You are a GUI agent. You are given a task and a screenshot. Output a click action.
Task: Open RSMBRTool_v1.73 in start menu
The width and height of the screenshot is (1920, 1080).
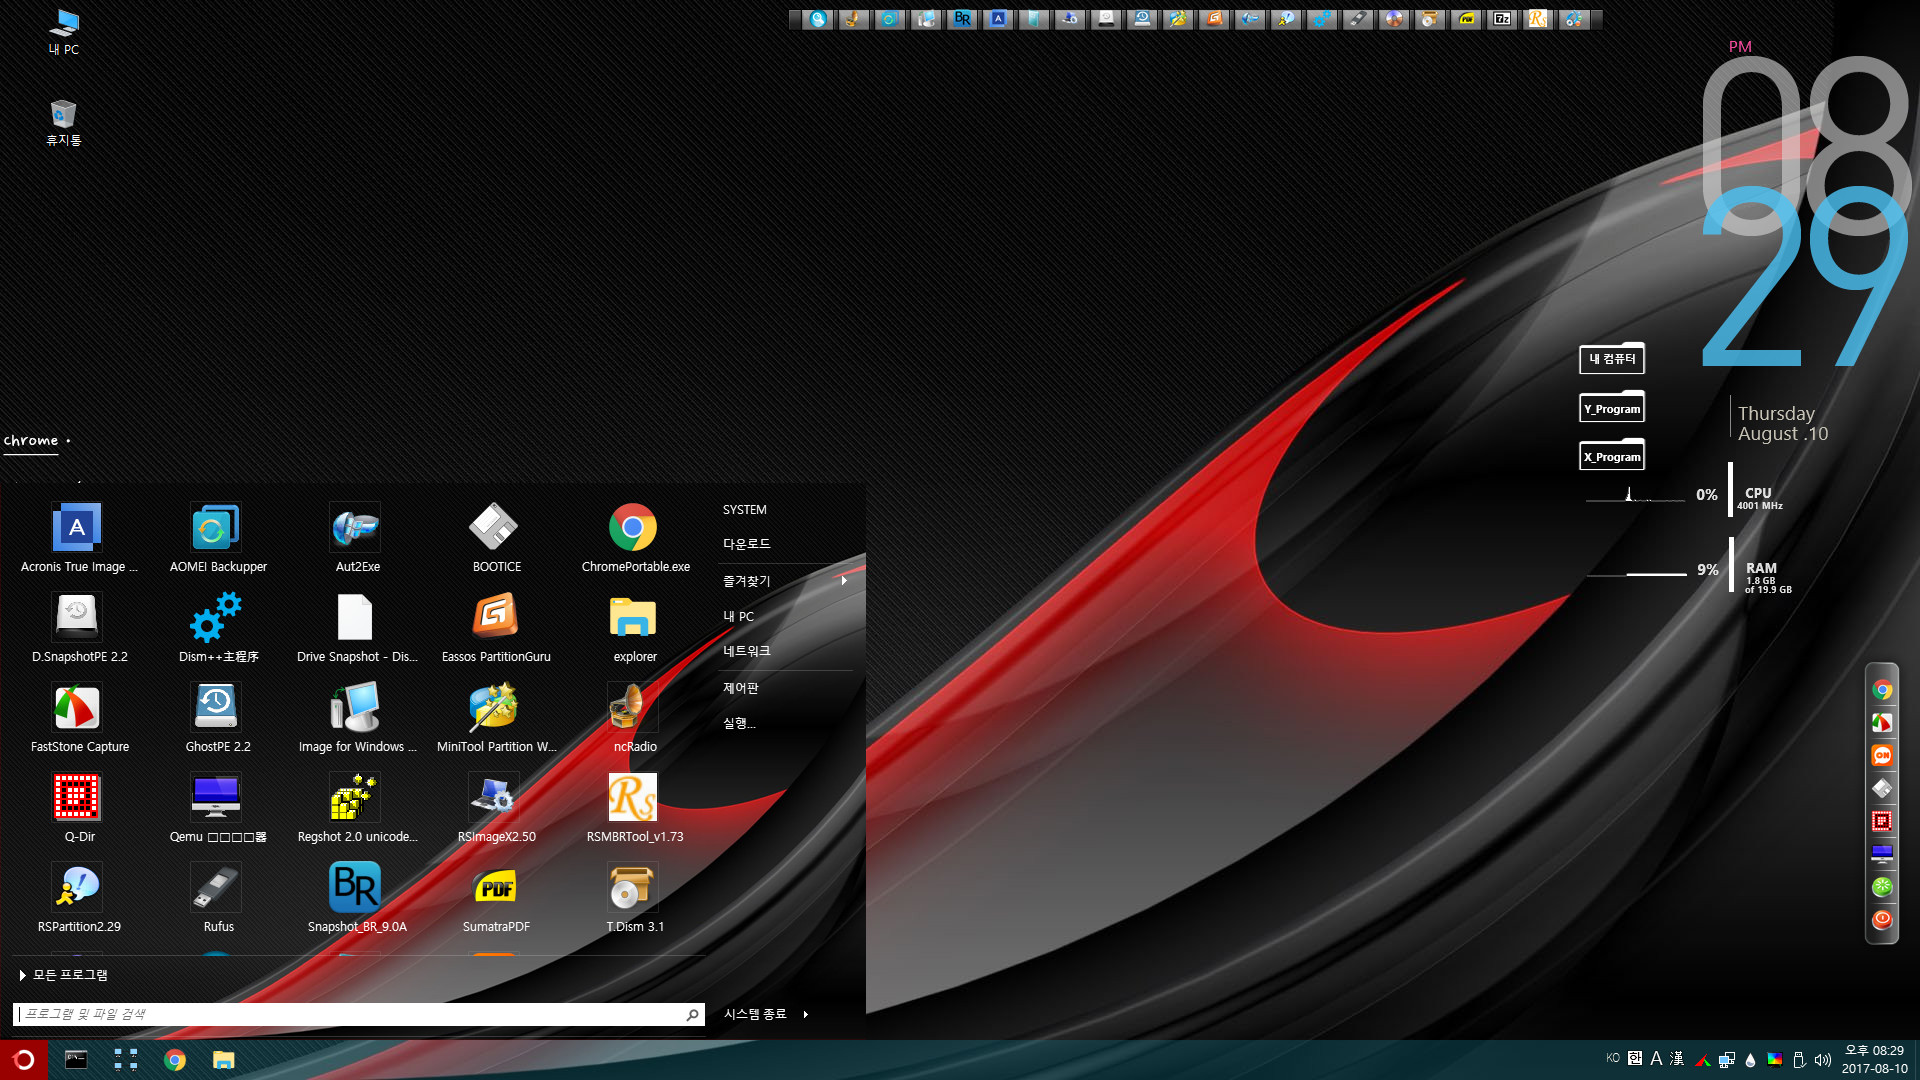634,808
